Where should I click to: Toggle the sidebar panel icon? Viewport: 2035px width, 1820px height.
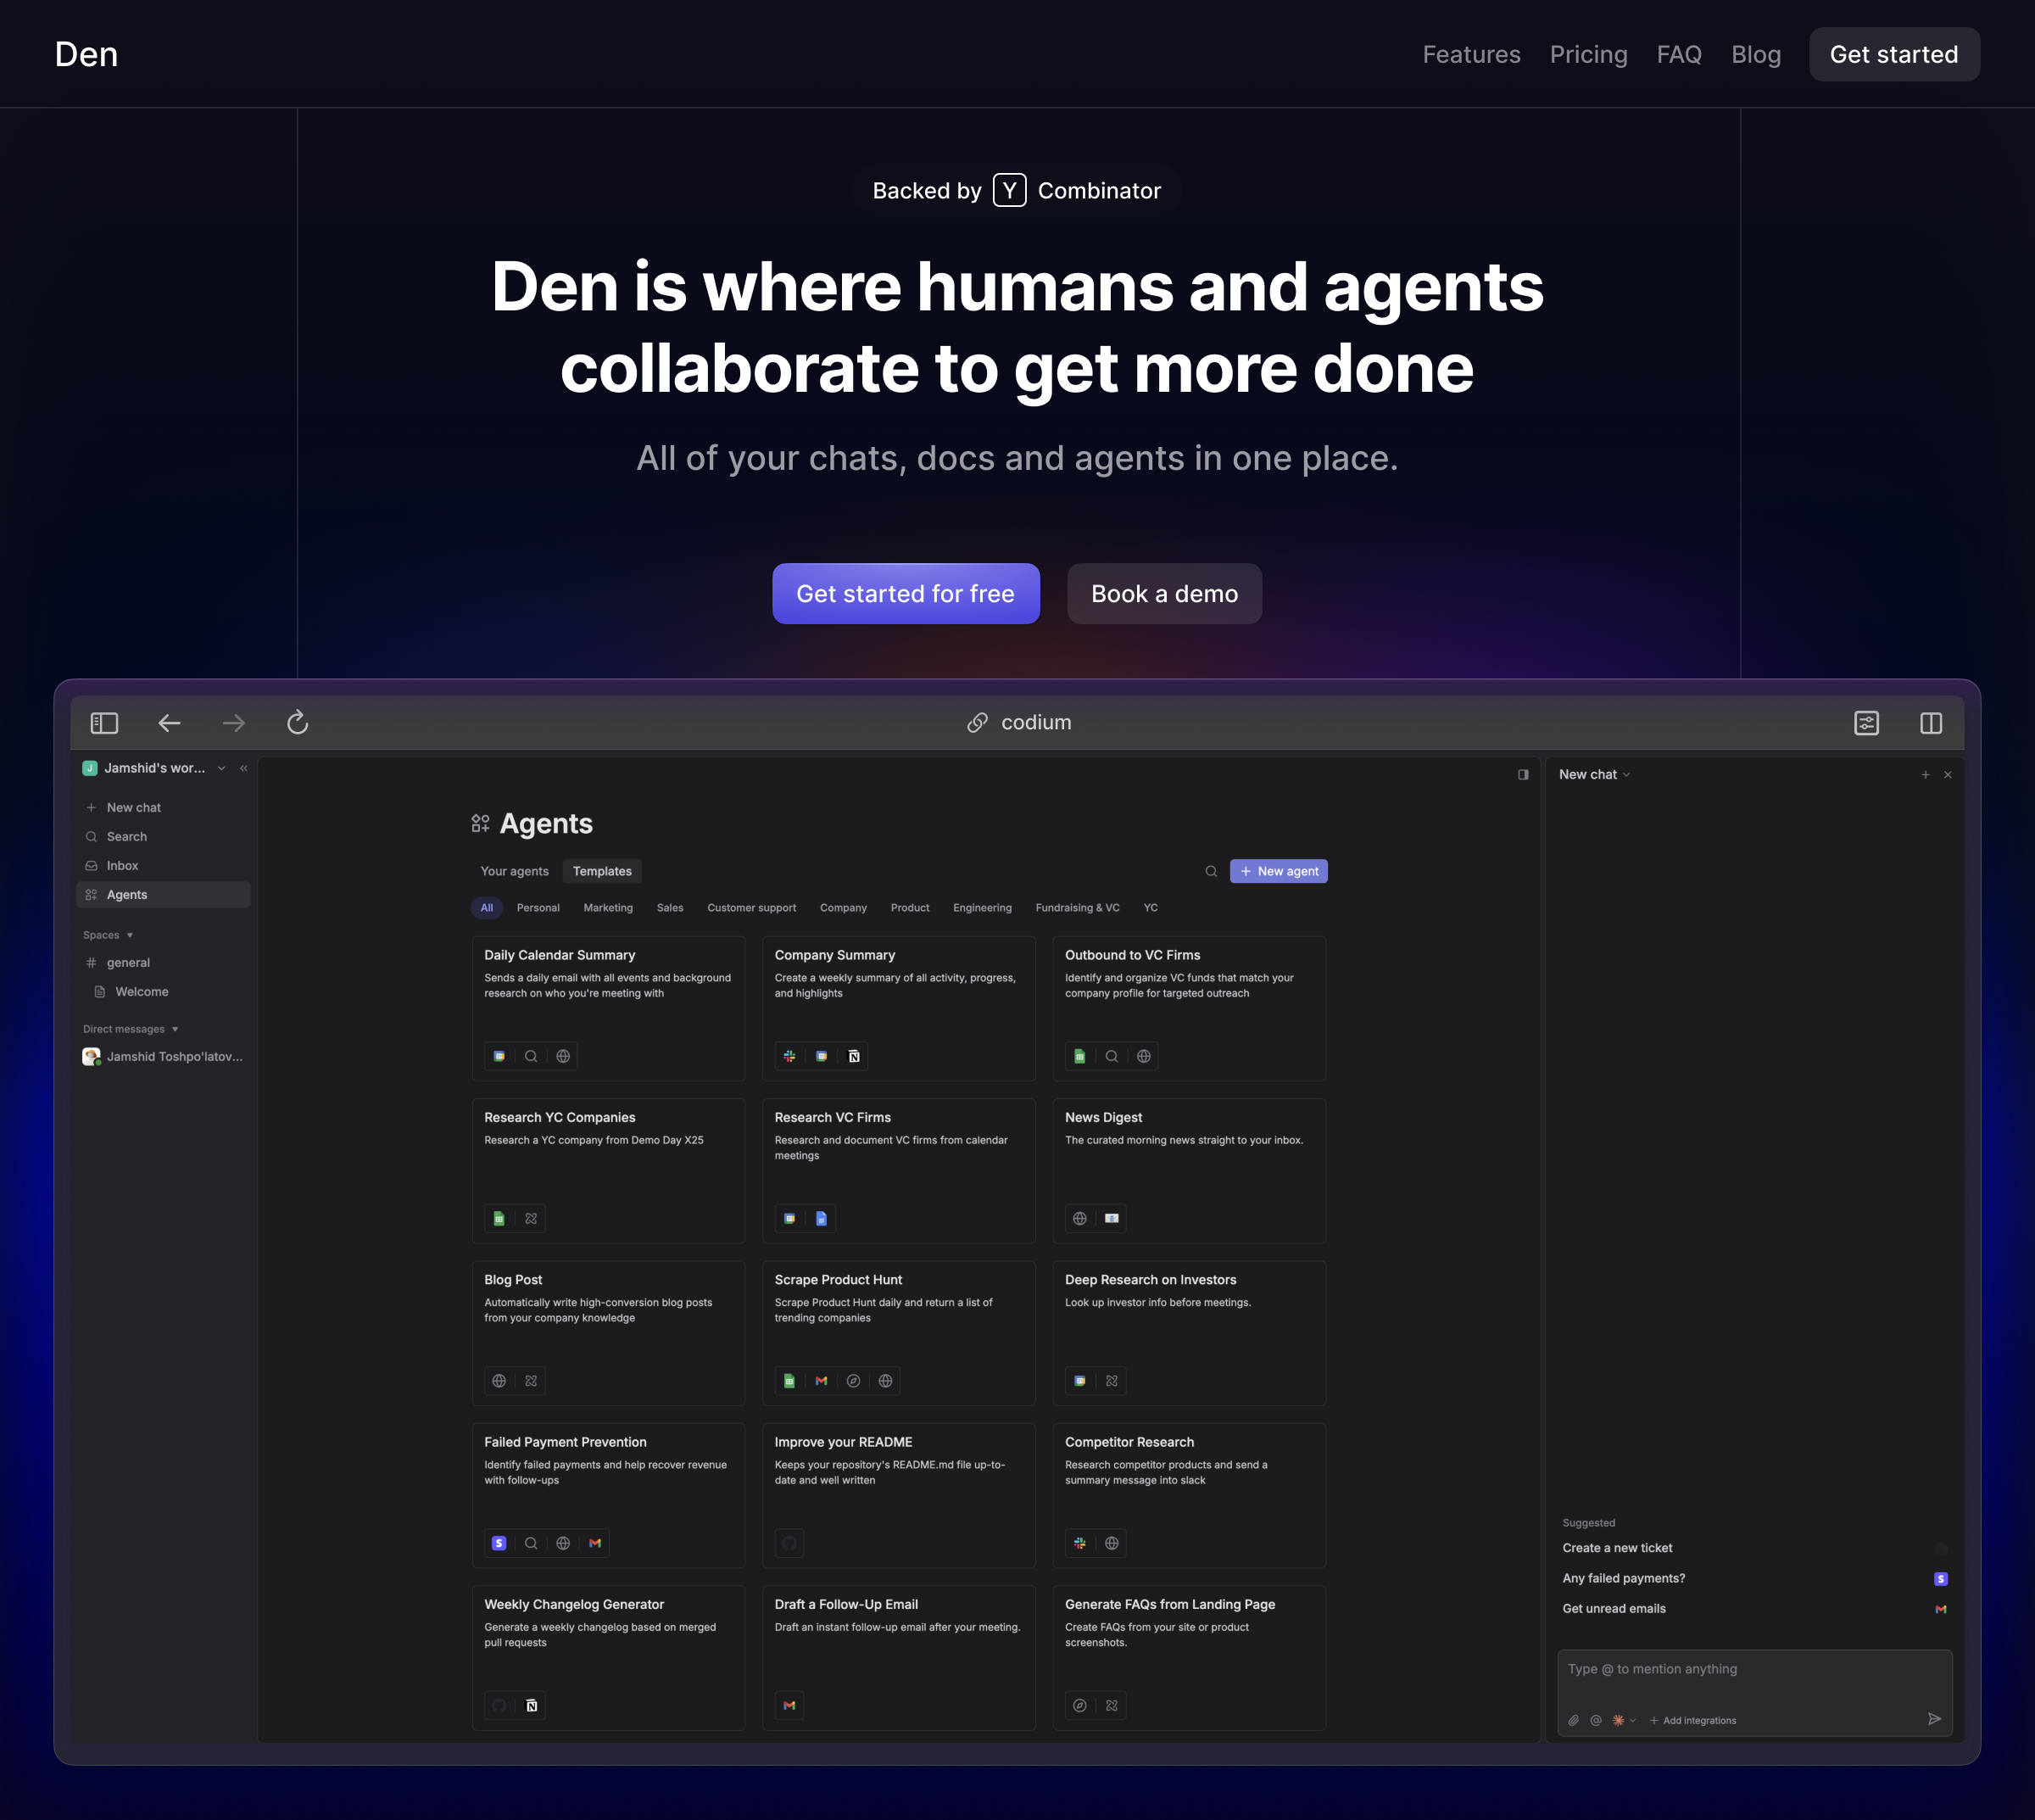[x=104, y=723]
